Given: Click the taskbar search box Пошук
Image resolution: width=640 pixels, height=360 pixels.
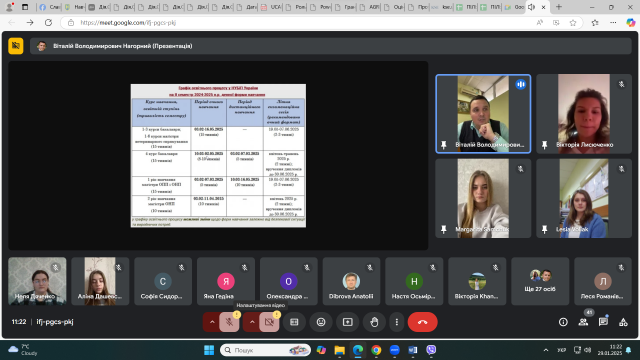Looking at the screenshot, I should (x=265, y=350).
